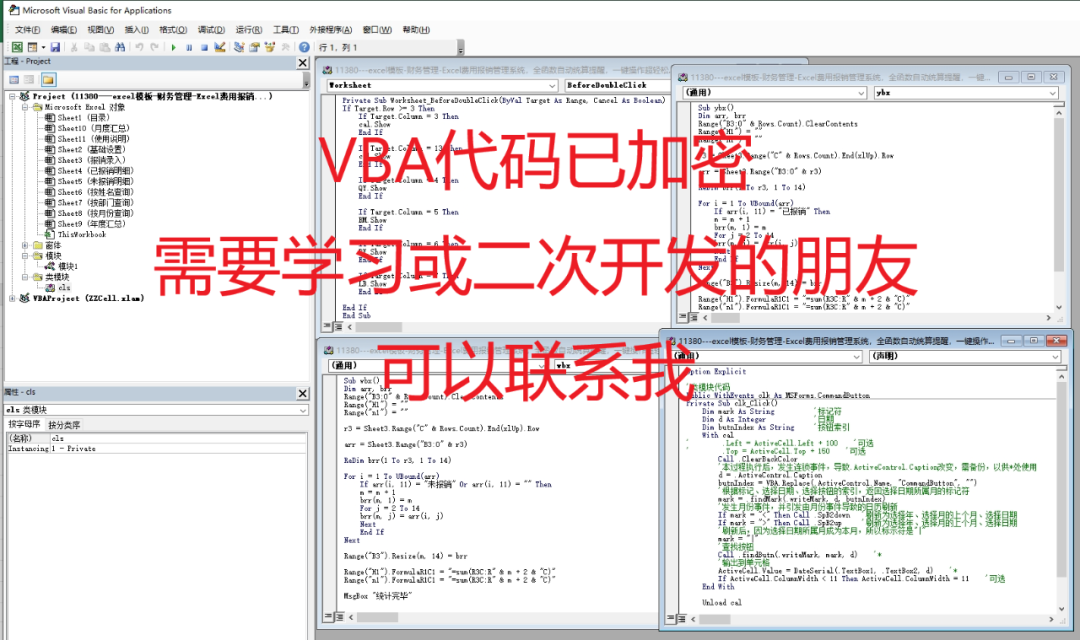
Task: Open the 插入(I) menu
Action: click(x=136, y=30)
